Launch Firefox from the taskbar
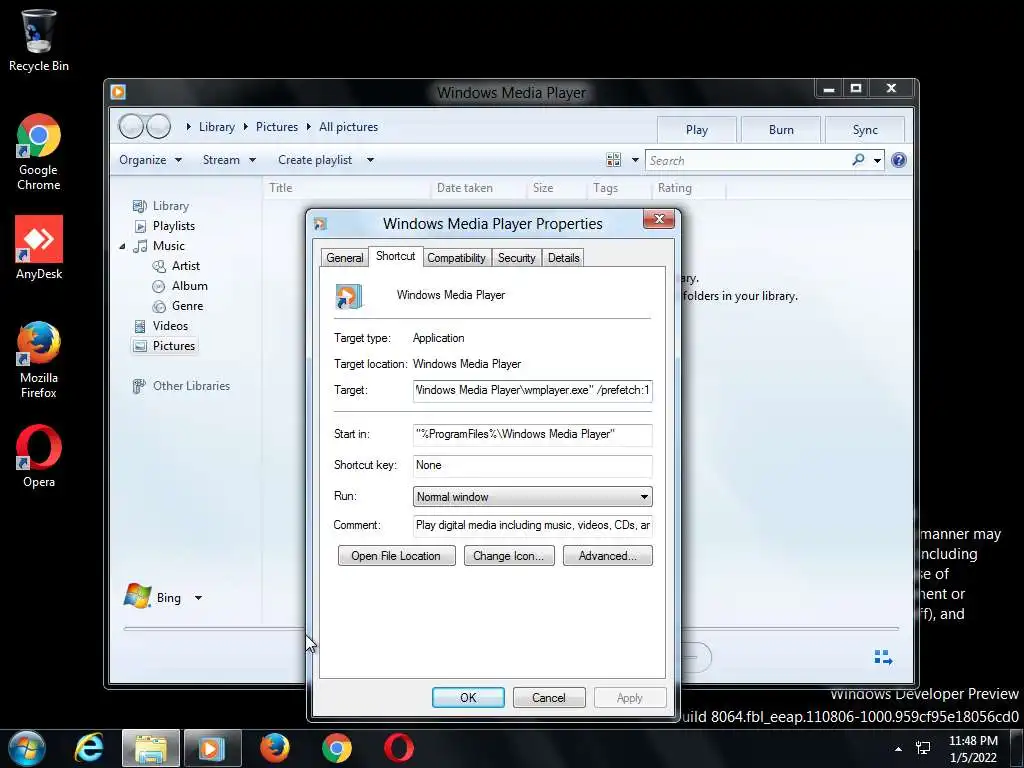1024x768 pixels. click(275, 748)
